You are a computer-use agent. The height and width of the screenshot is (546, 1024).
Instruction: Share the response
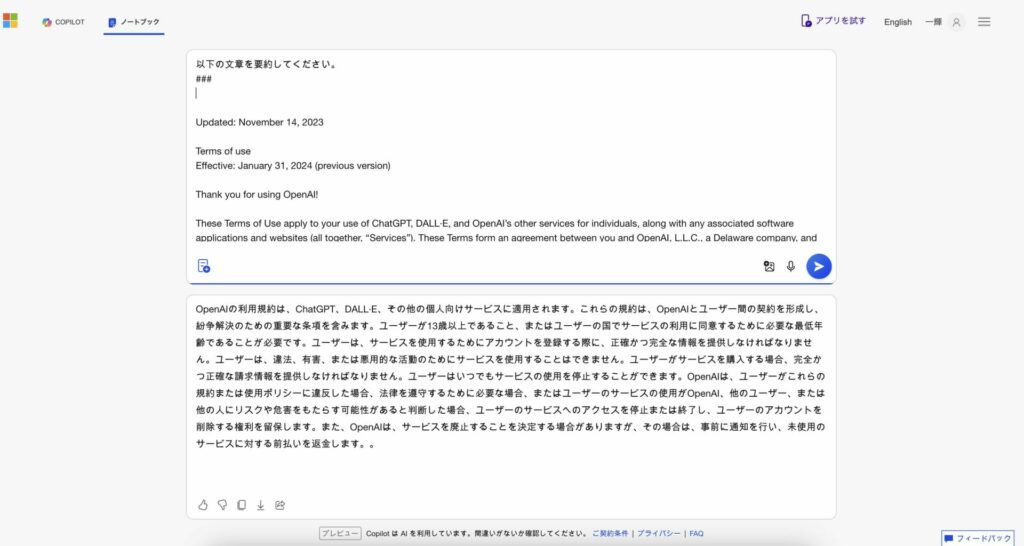280,505
